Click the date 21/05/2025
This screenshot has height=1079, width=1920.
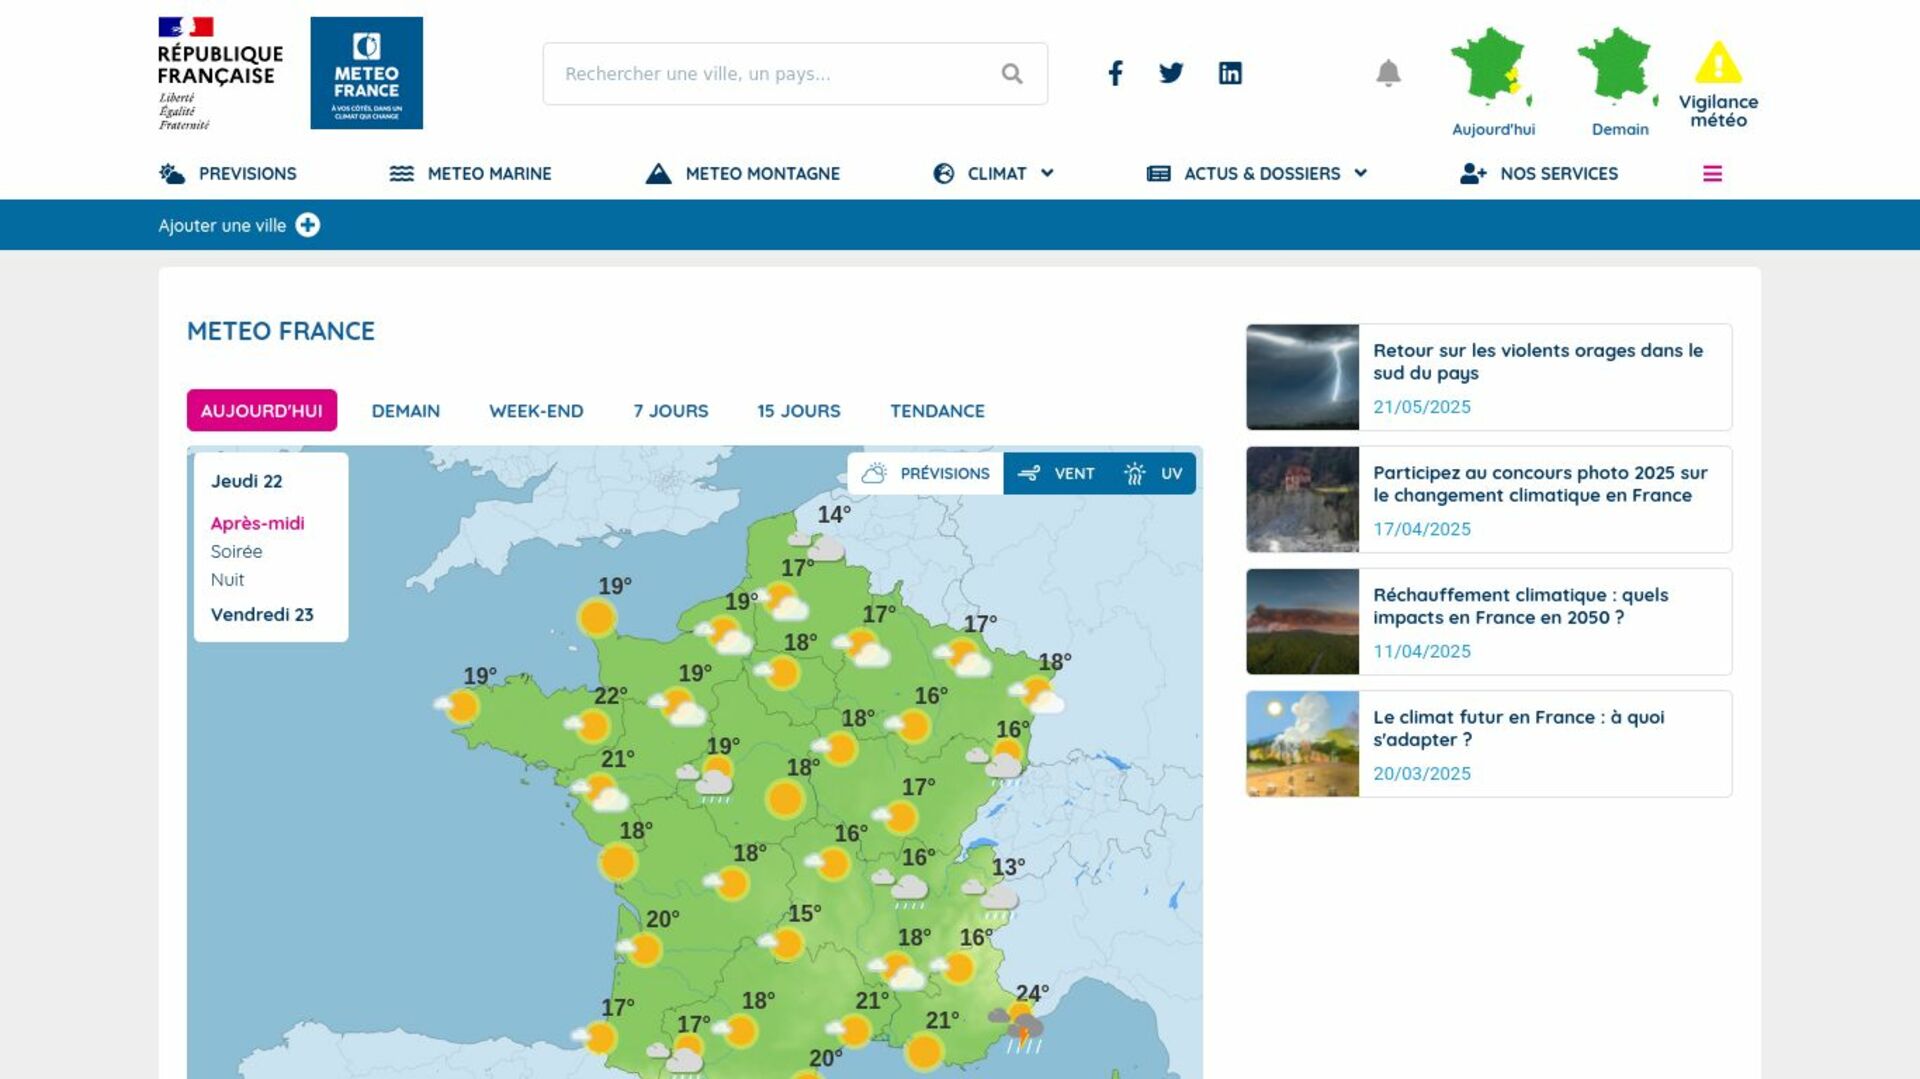[x=1421, y=407]
